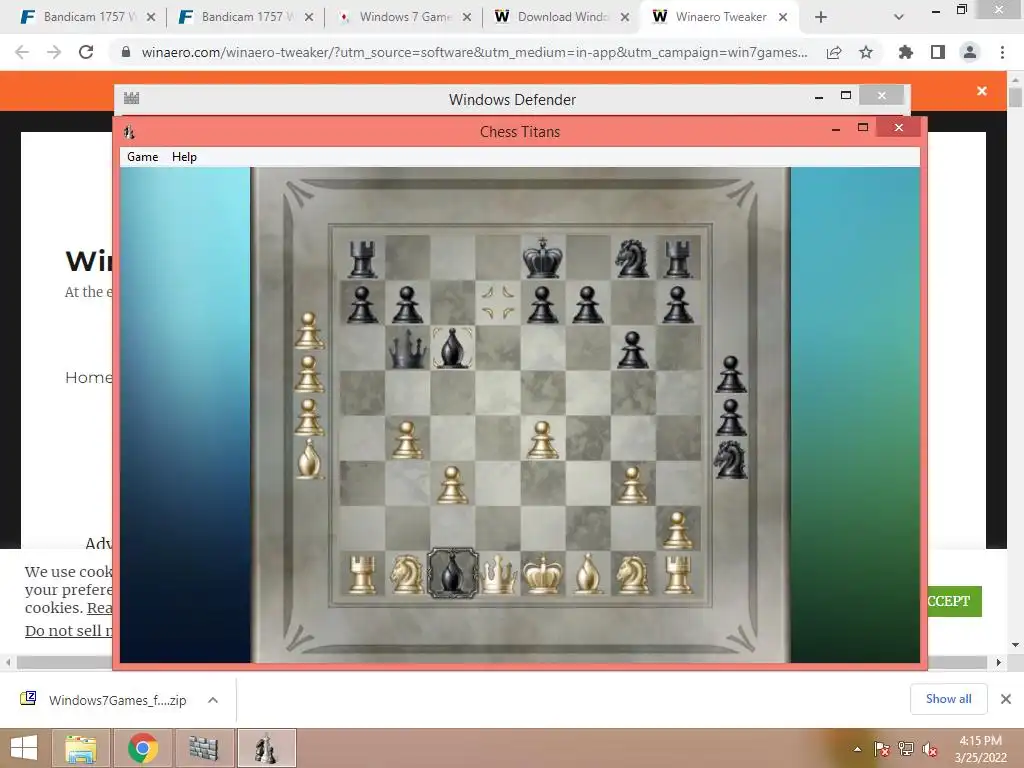Click the white pawn on h2

(x=677, y=530)
